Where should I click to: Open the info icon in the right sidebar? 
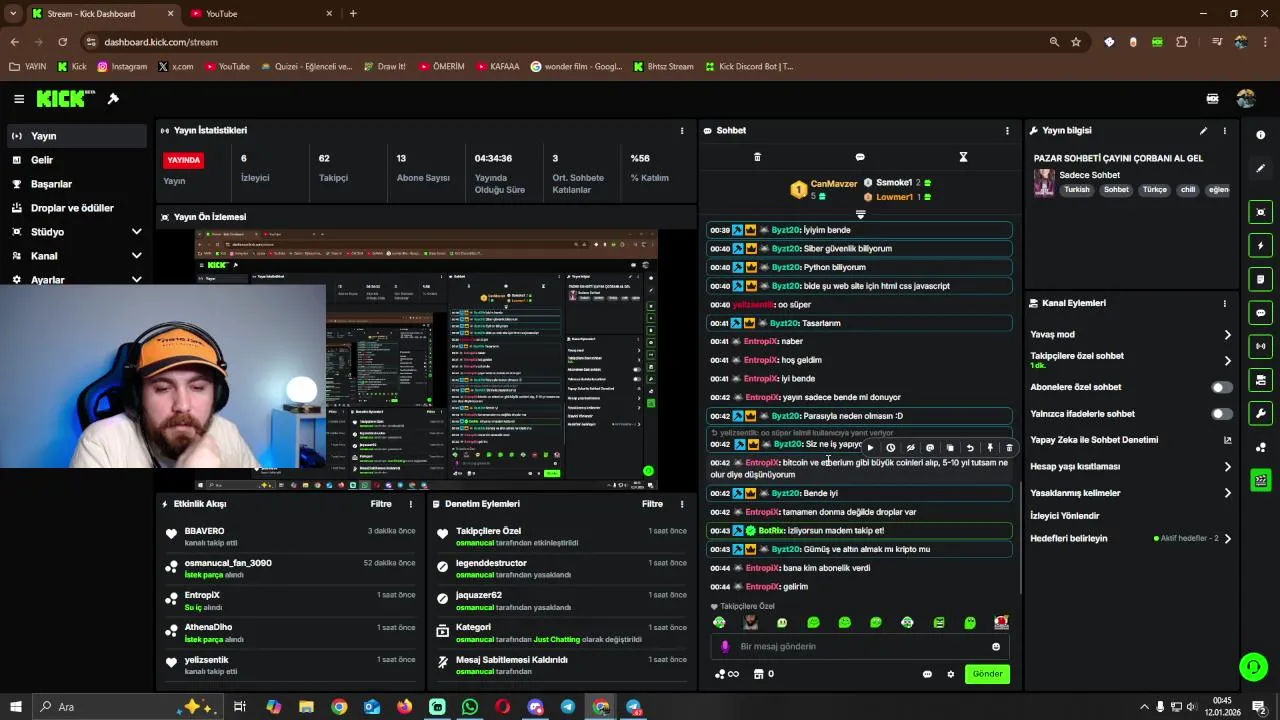(x=1260, y=135)
